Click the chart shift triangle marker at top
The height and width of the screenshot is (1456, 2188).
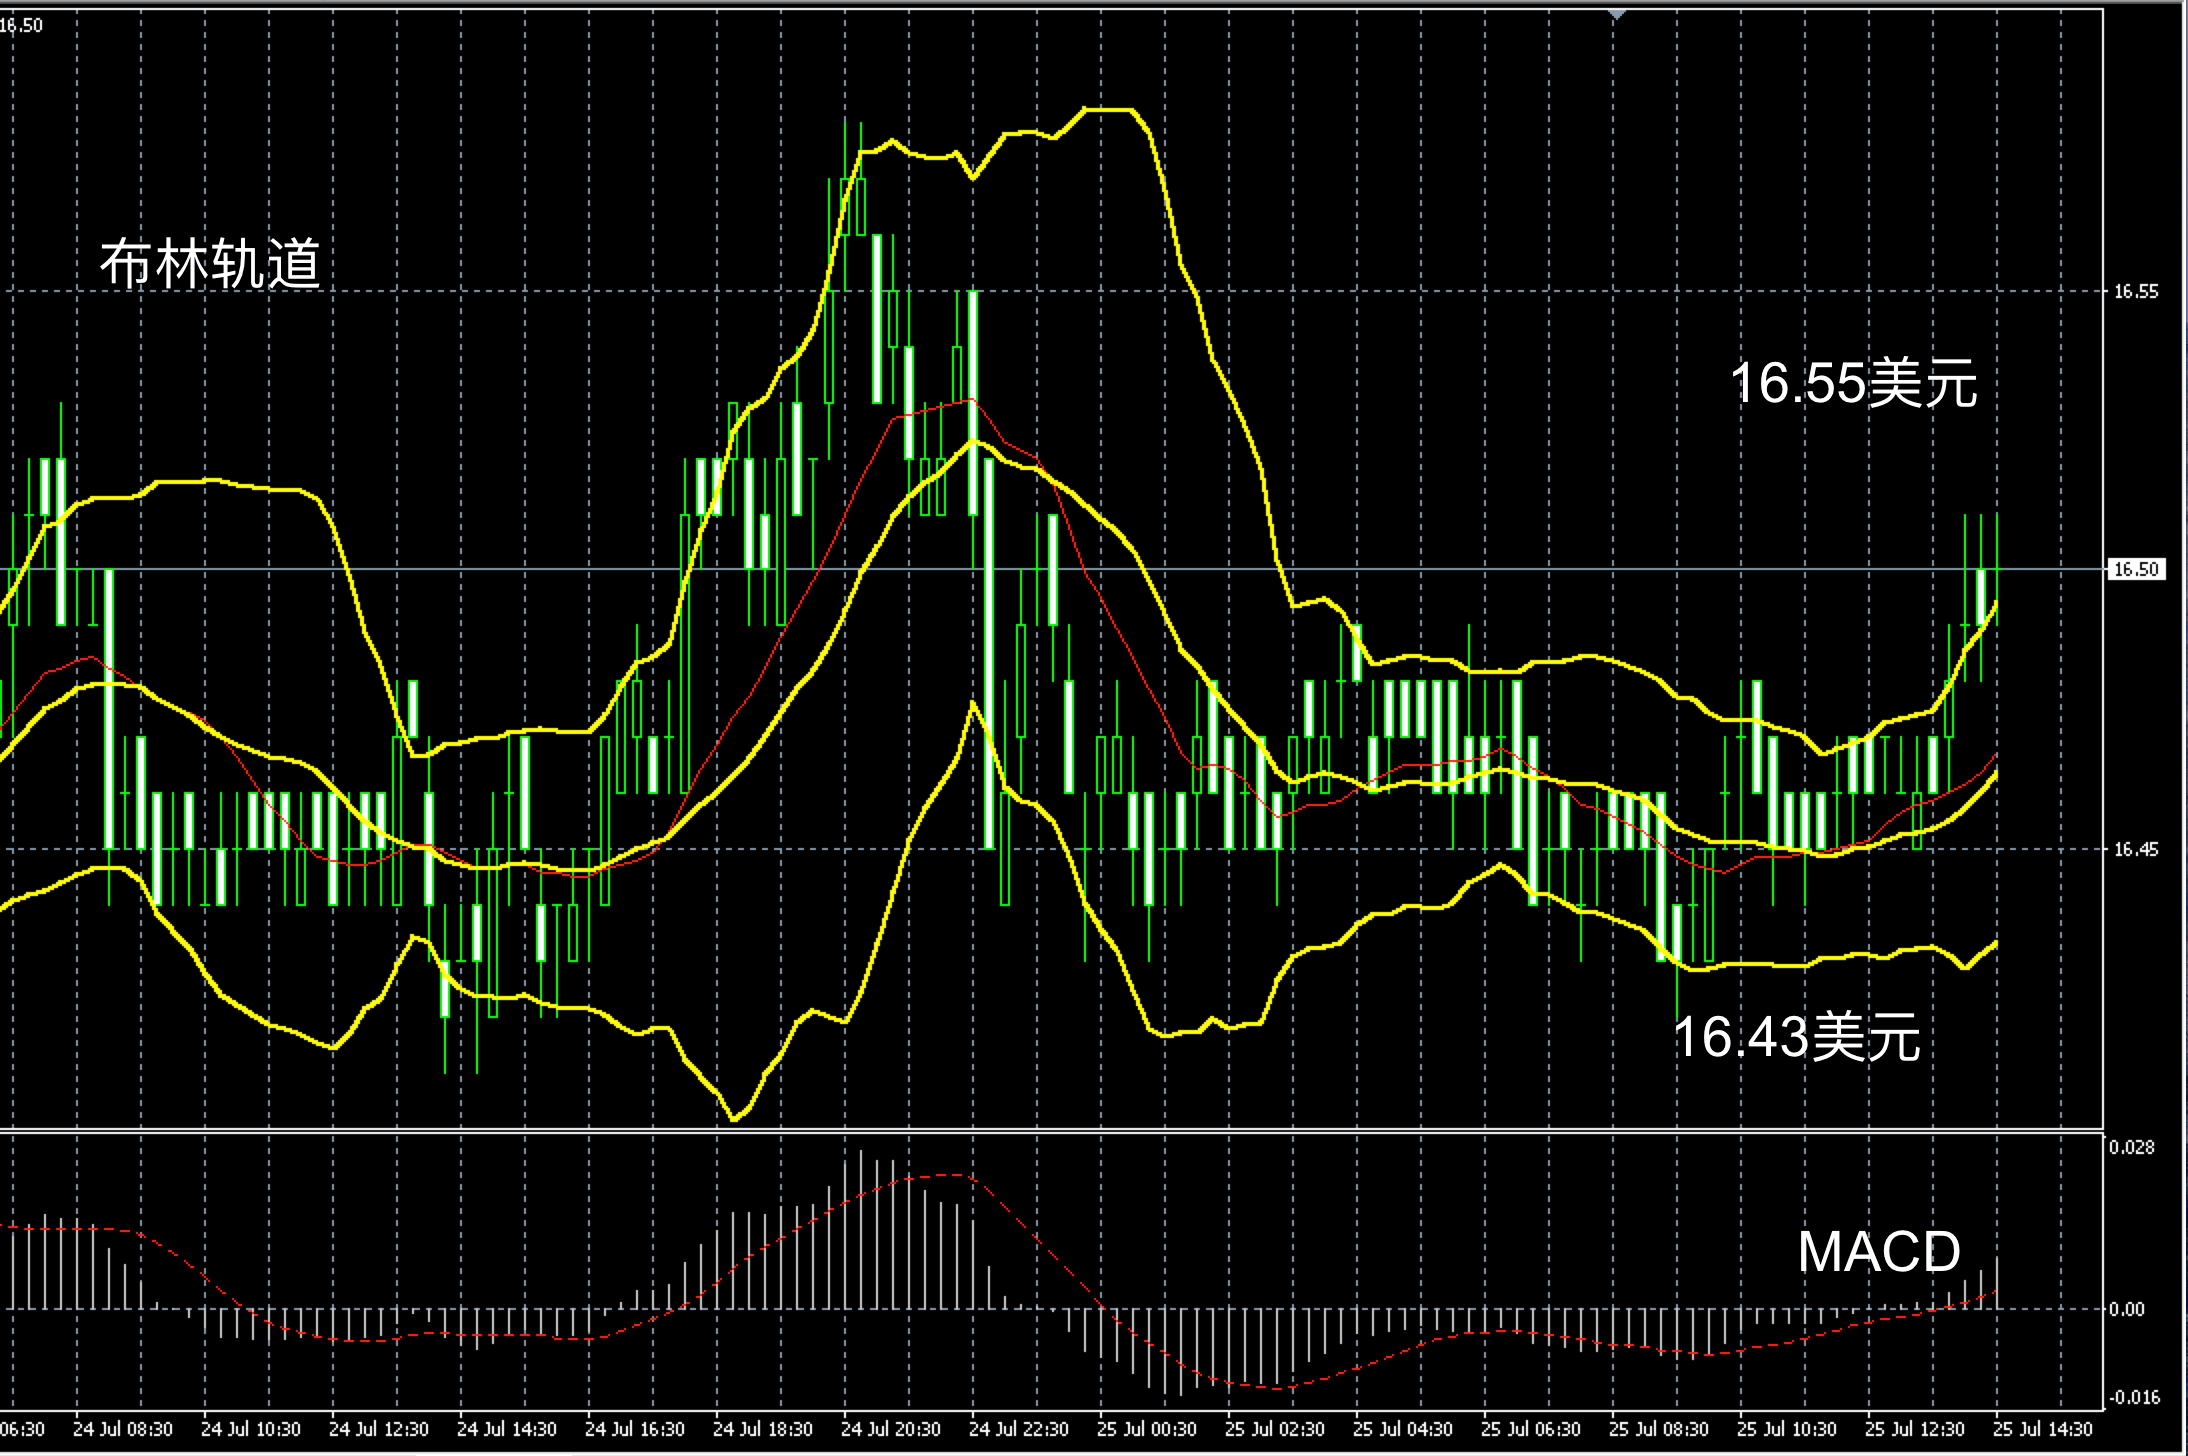click(x=1617, y=15)
